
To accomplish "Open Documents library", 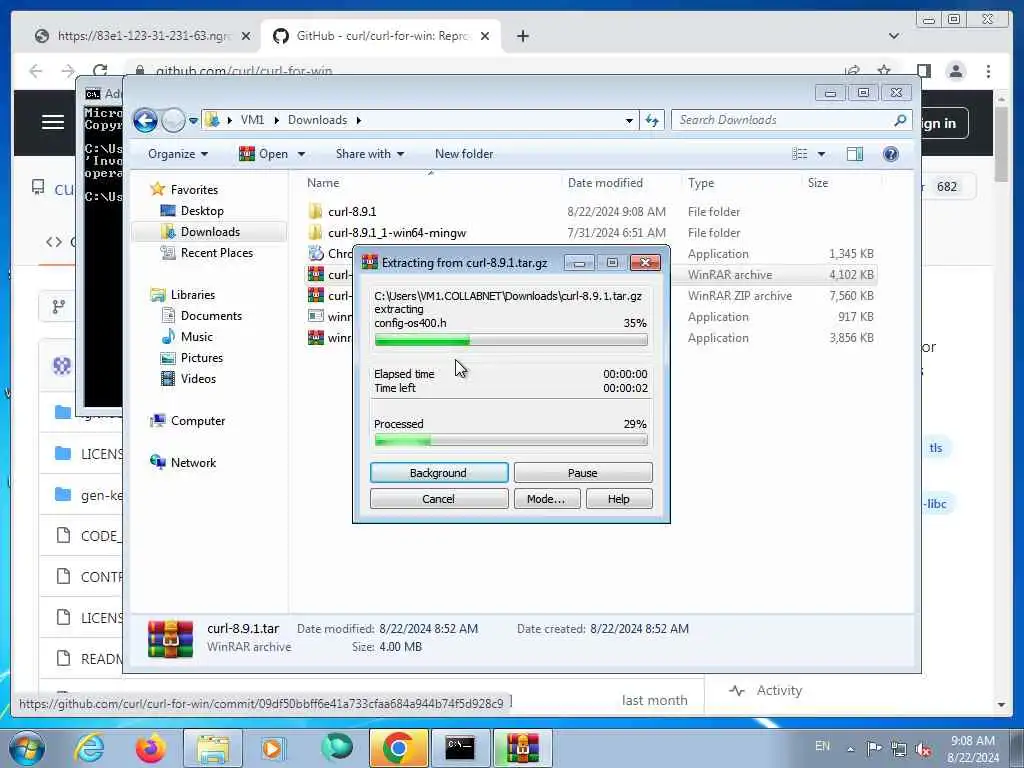I will pyautogui.click(x=202, y=316).
